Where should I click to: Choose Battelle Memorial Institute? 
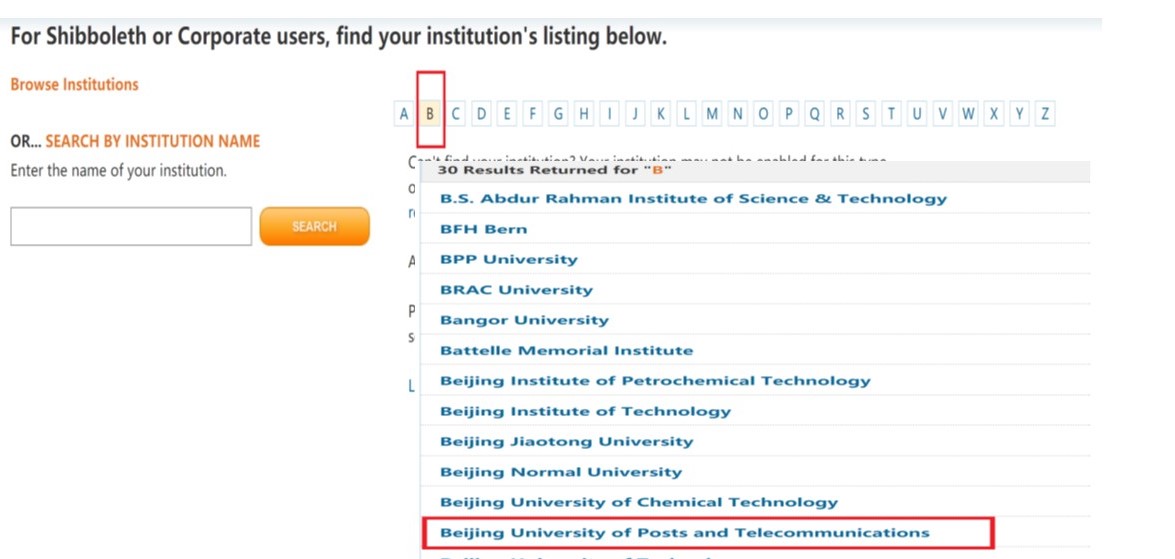(x=566, y=351)
